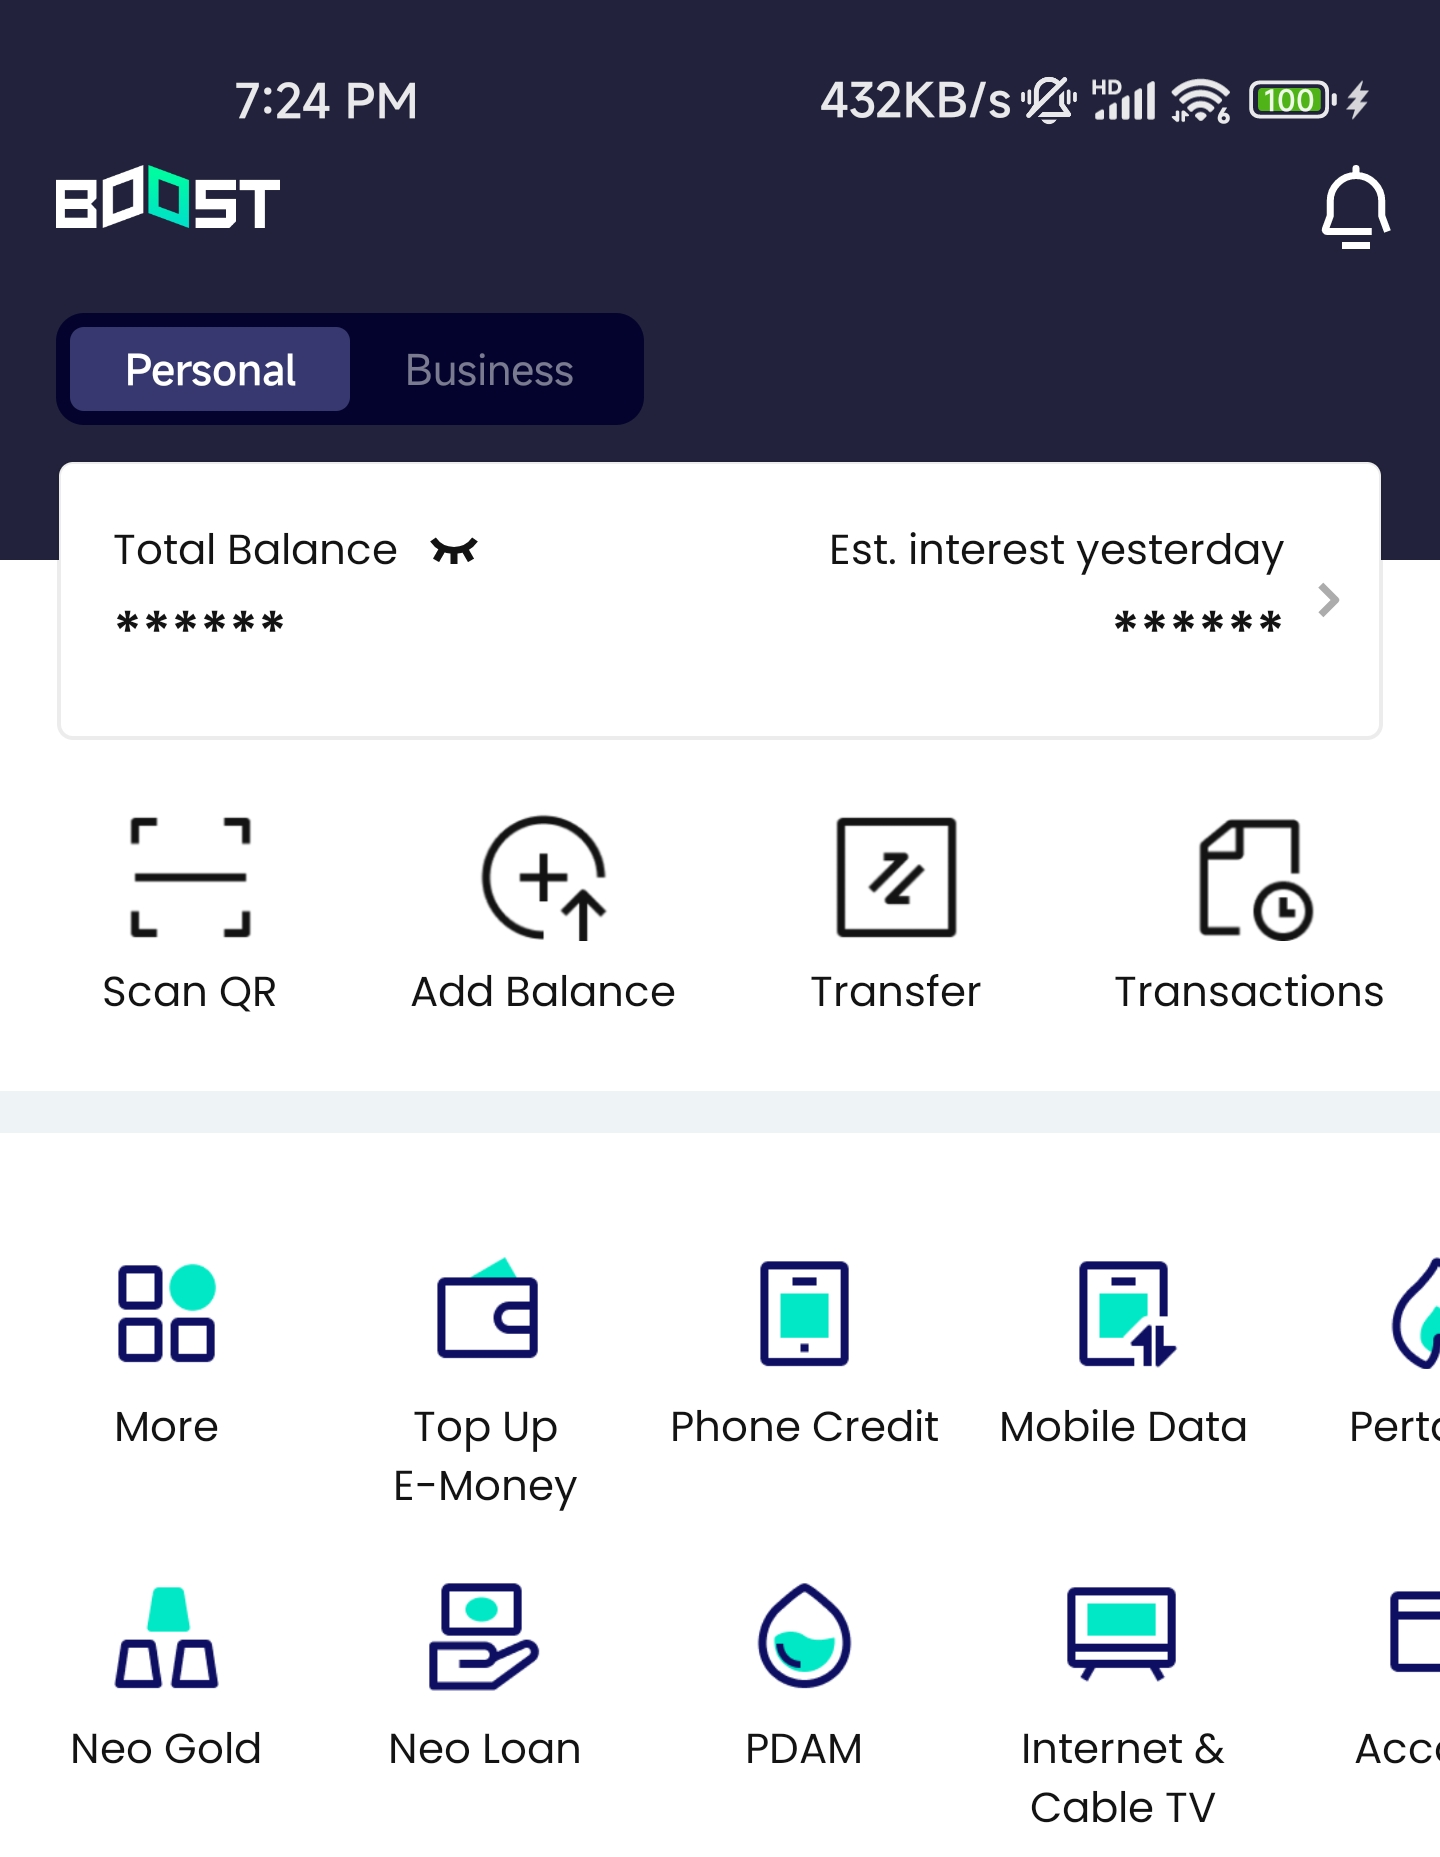1440x1857 pixels.
Task: Select the Transfer icon
Action: click(896, 878)
